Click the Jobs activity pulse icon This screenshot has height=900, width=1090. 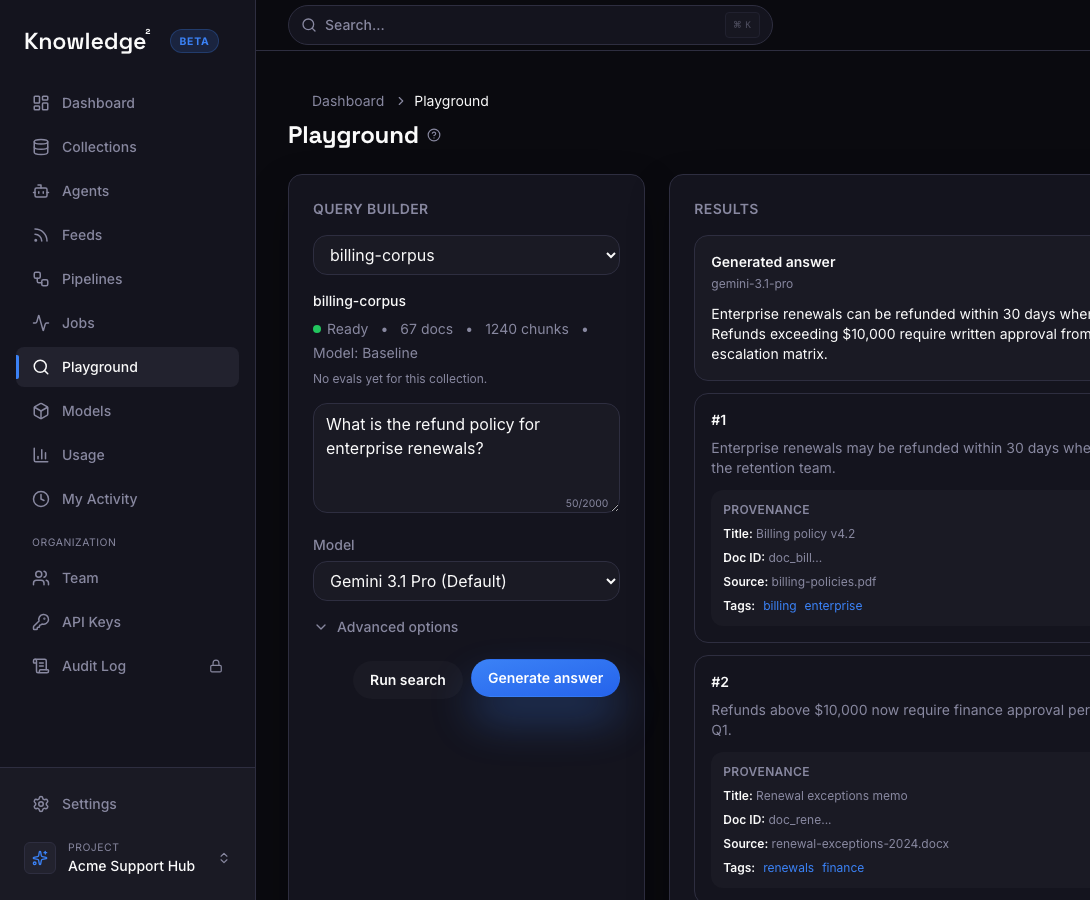41,323
